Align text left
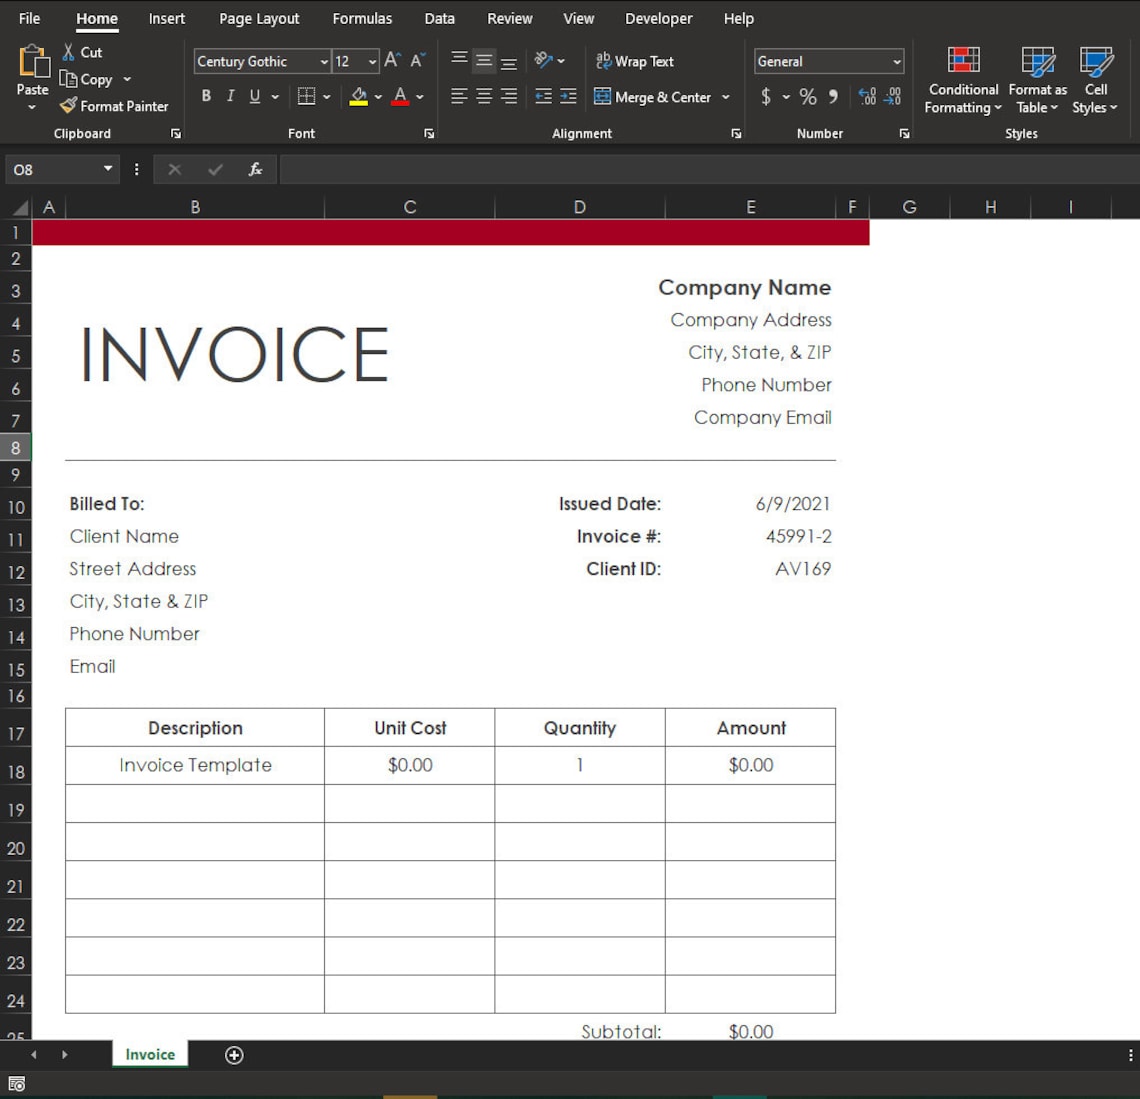This screenshot has width=1140, height=1099. click(x=459, y=96)
